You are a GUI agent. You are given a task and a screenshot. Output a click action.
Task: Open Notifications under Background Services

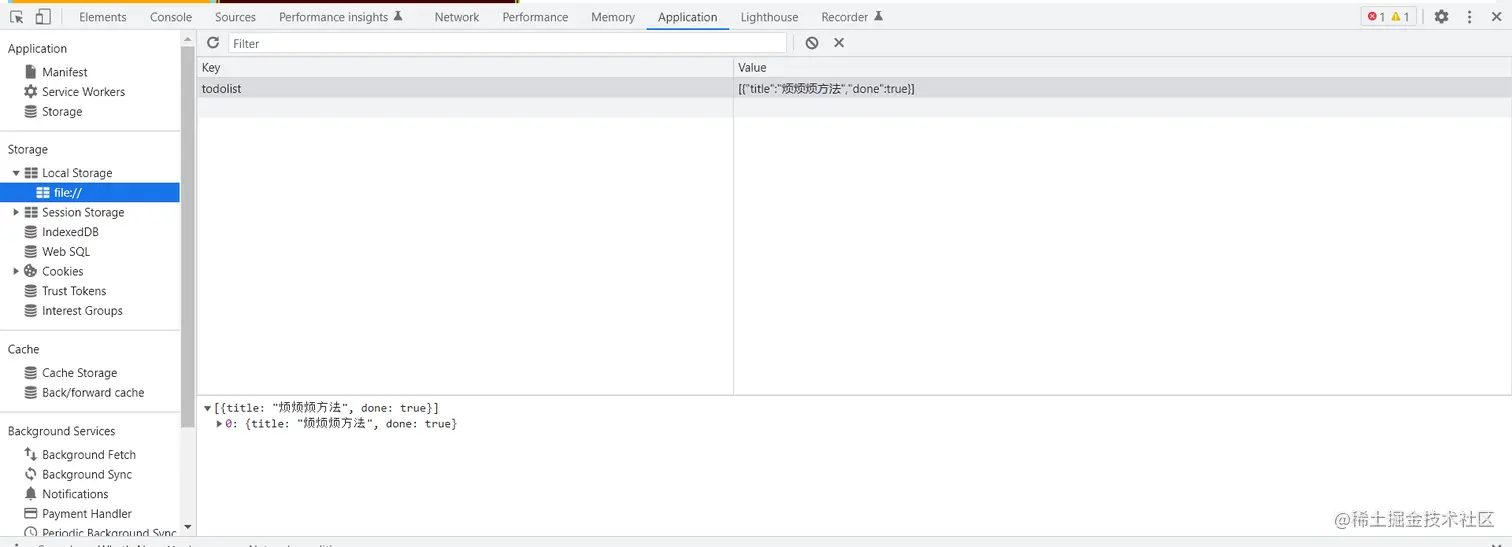(75, 494)
